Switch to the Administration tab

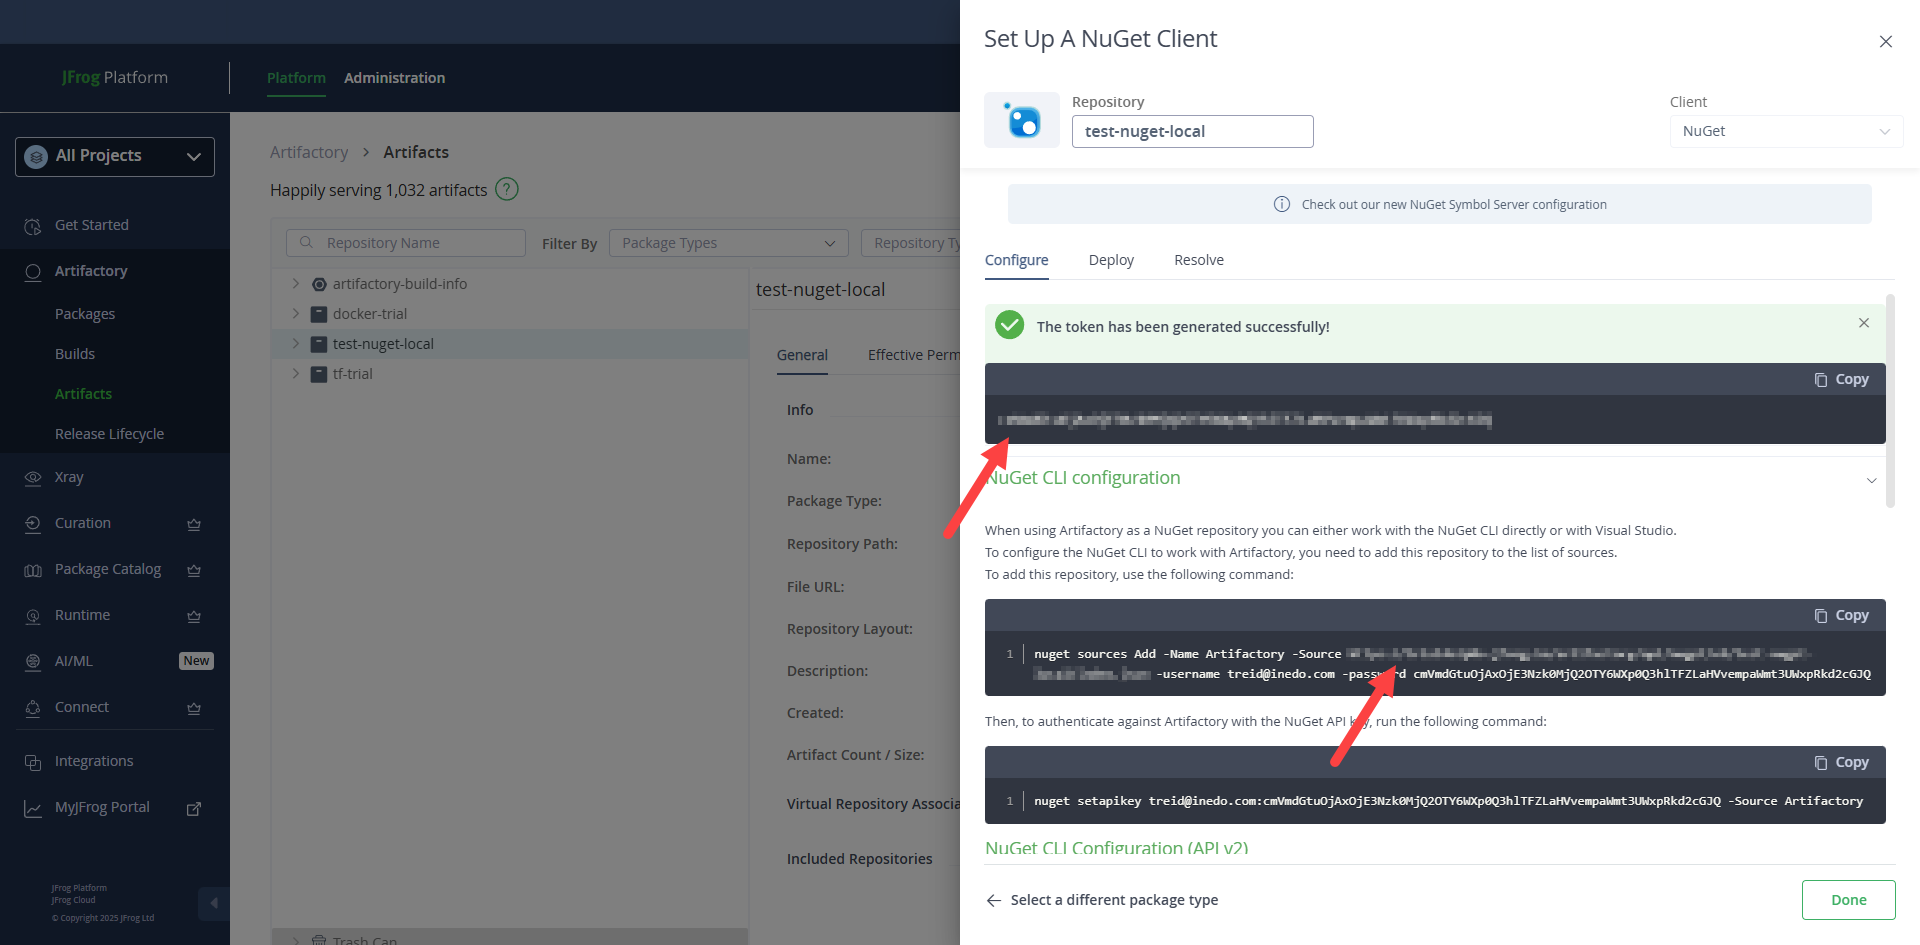click(394, 78)
